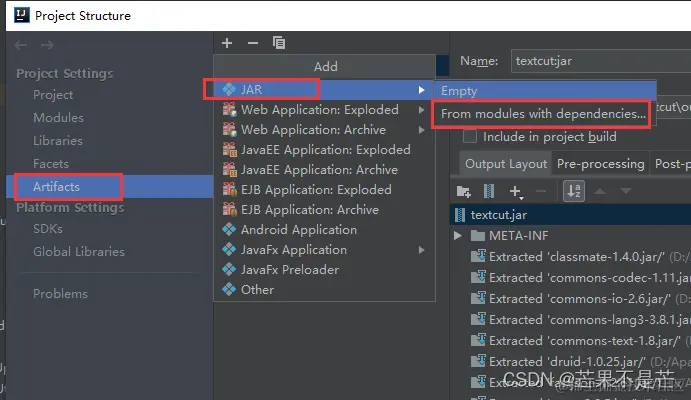Select EJB Application: Archive entry
This screenshot has width=691, height=400.
tap(324, 210)
